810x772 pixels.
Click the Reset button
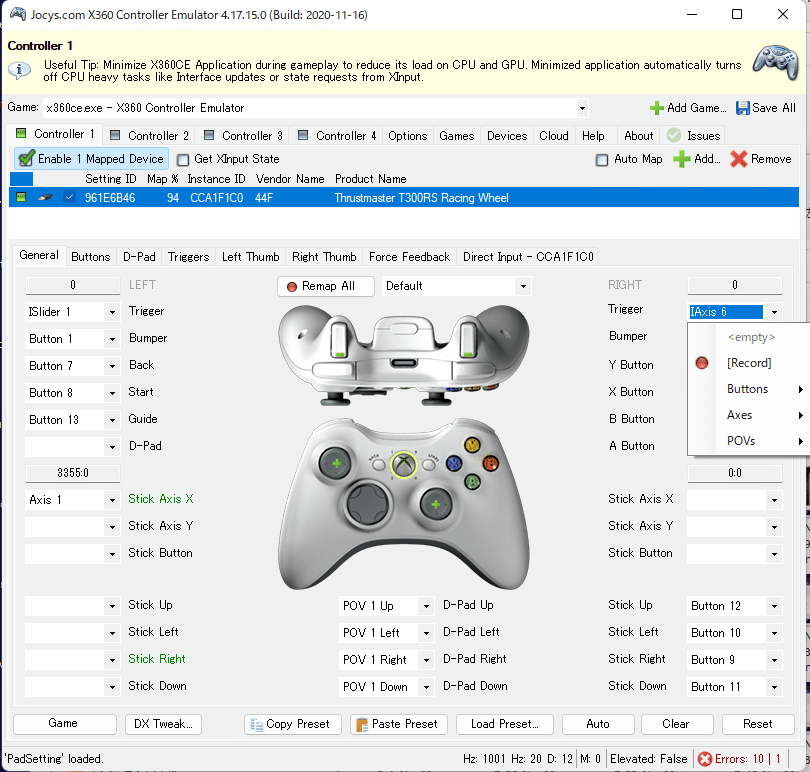[x=757, y=724]
